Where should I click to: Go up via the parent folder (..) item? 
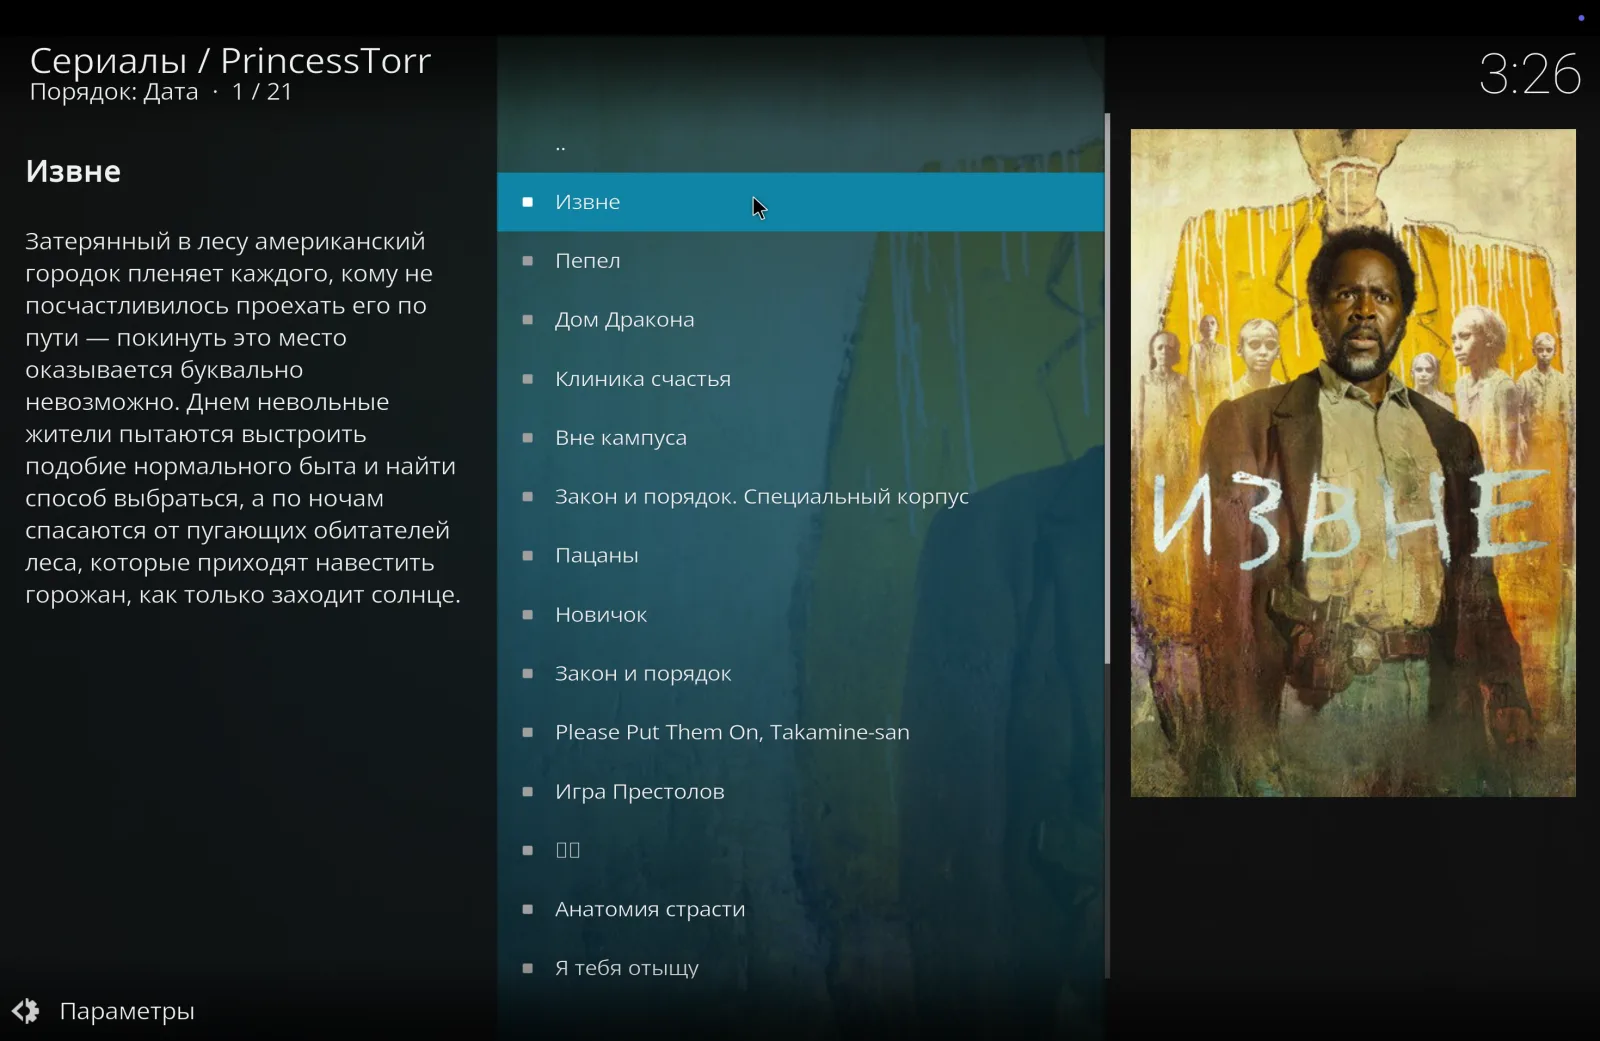coord(800,144)
